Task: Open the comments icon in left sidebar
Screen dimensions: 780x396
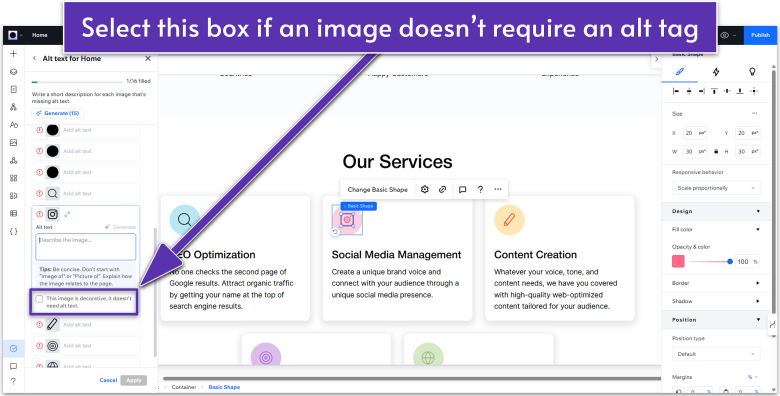Action: tap(13, 367)
